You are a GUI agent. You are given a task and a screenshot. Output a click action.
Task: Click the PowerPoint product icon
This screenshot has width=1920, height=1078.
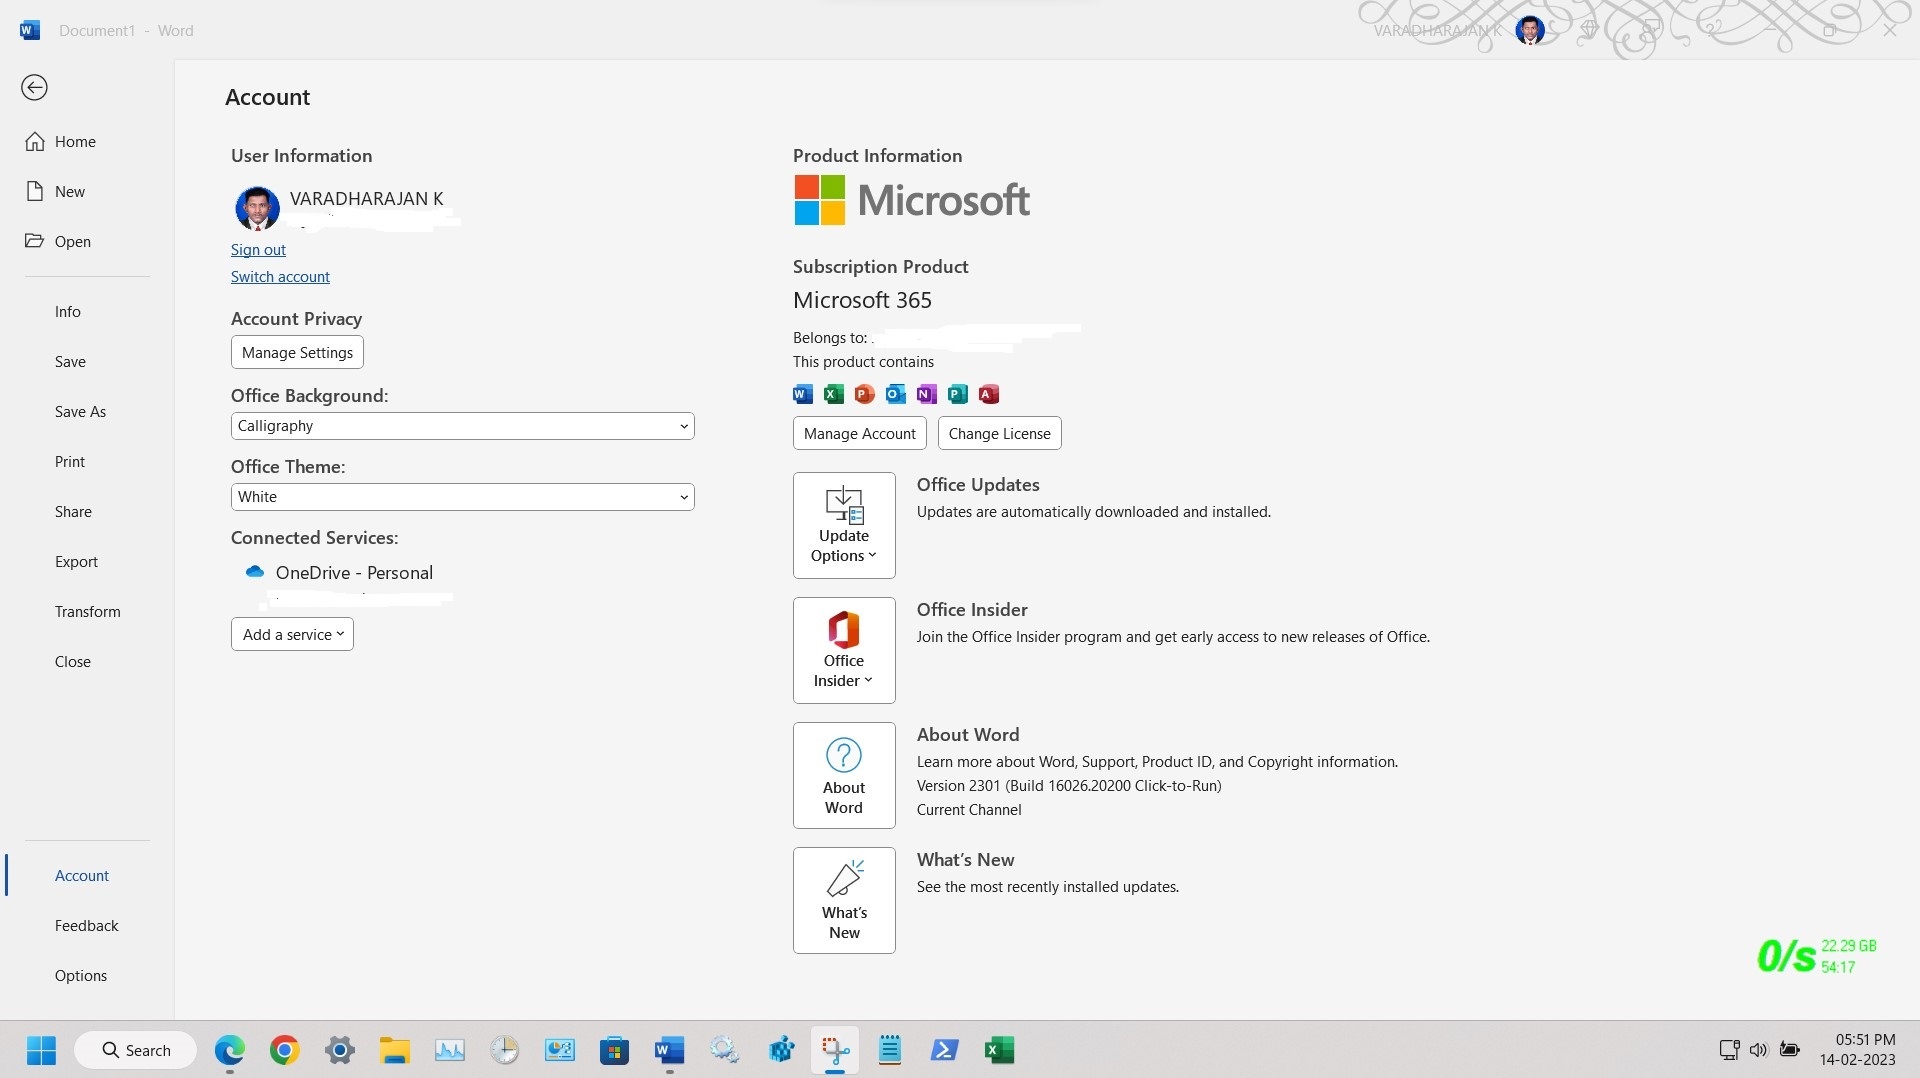(865, 394)
